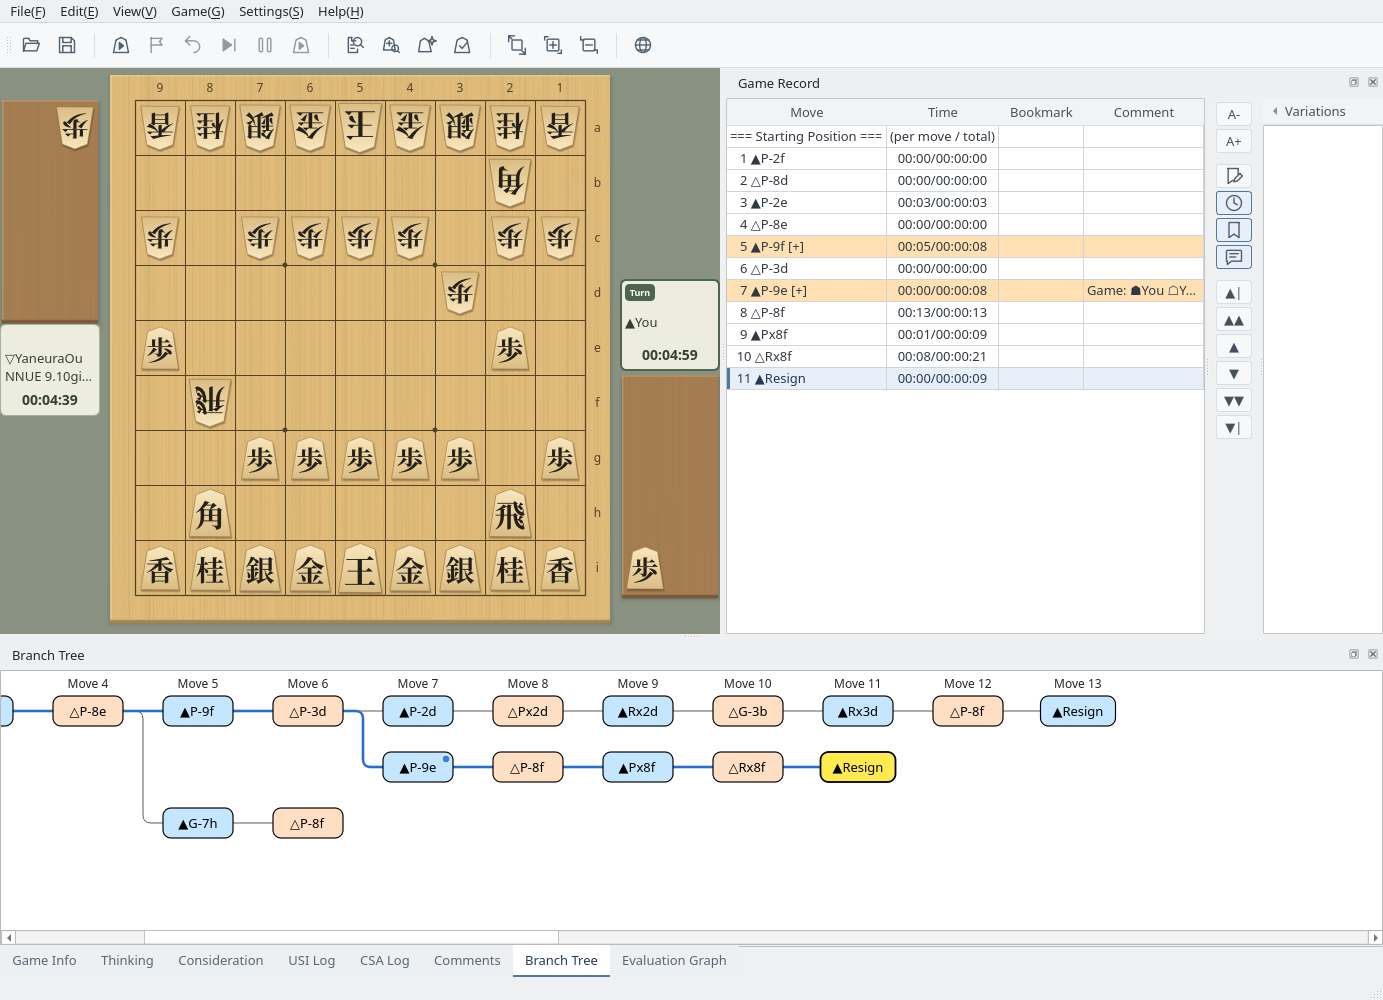
Task: Open the File menu
Action: (28, 12)
